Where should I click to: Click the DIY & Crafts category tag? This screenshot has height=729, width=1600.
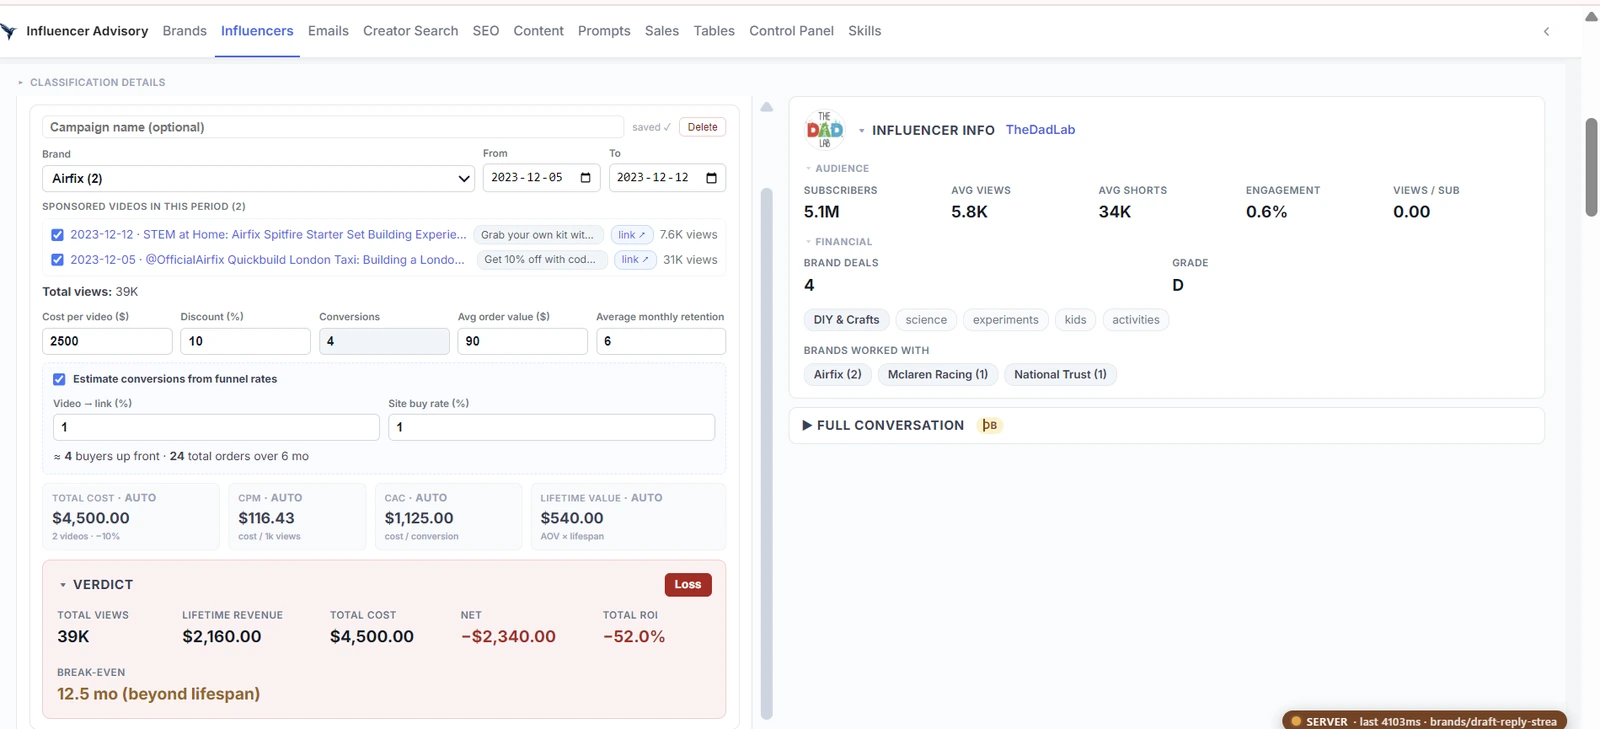846,320
